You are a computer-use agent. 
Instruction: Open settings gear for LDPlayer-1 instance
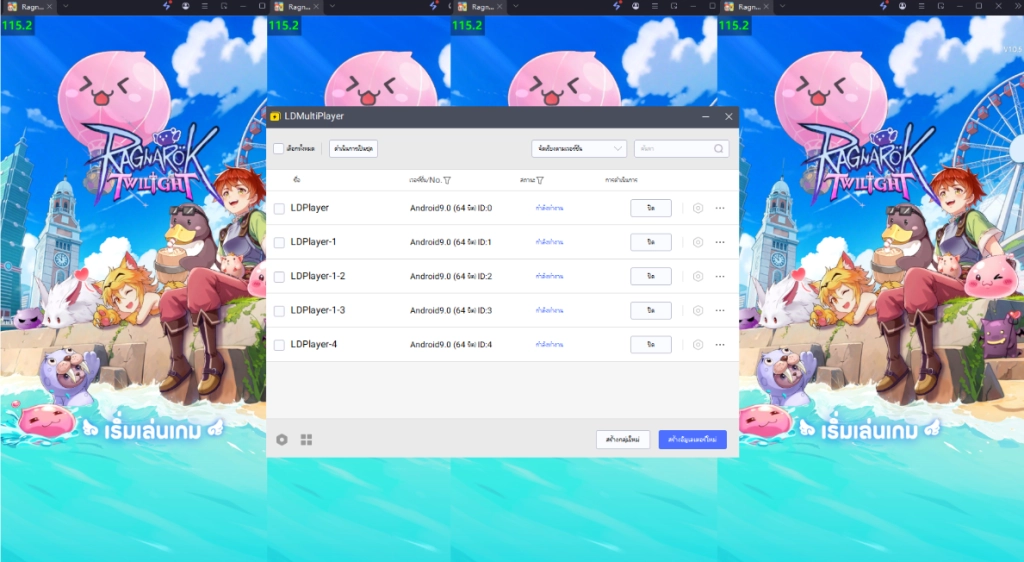(x=698, y=242)
